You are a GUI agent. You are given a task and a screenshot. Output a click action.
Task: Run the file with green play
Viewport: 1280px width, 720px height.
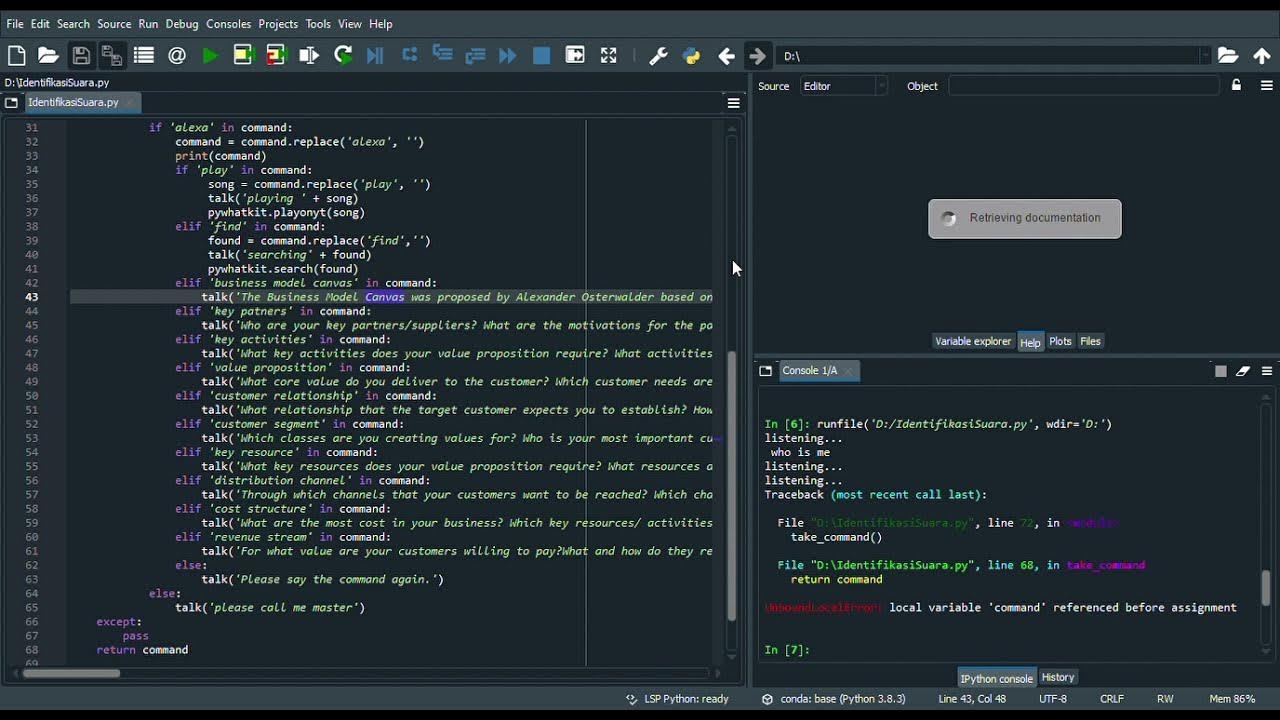pos(210,56)
